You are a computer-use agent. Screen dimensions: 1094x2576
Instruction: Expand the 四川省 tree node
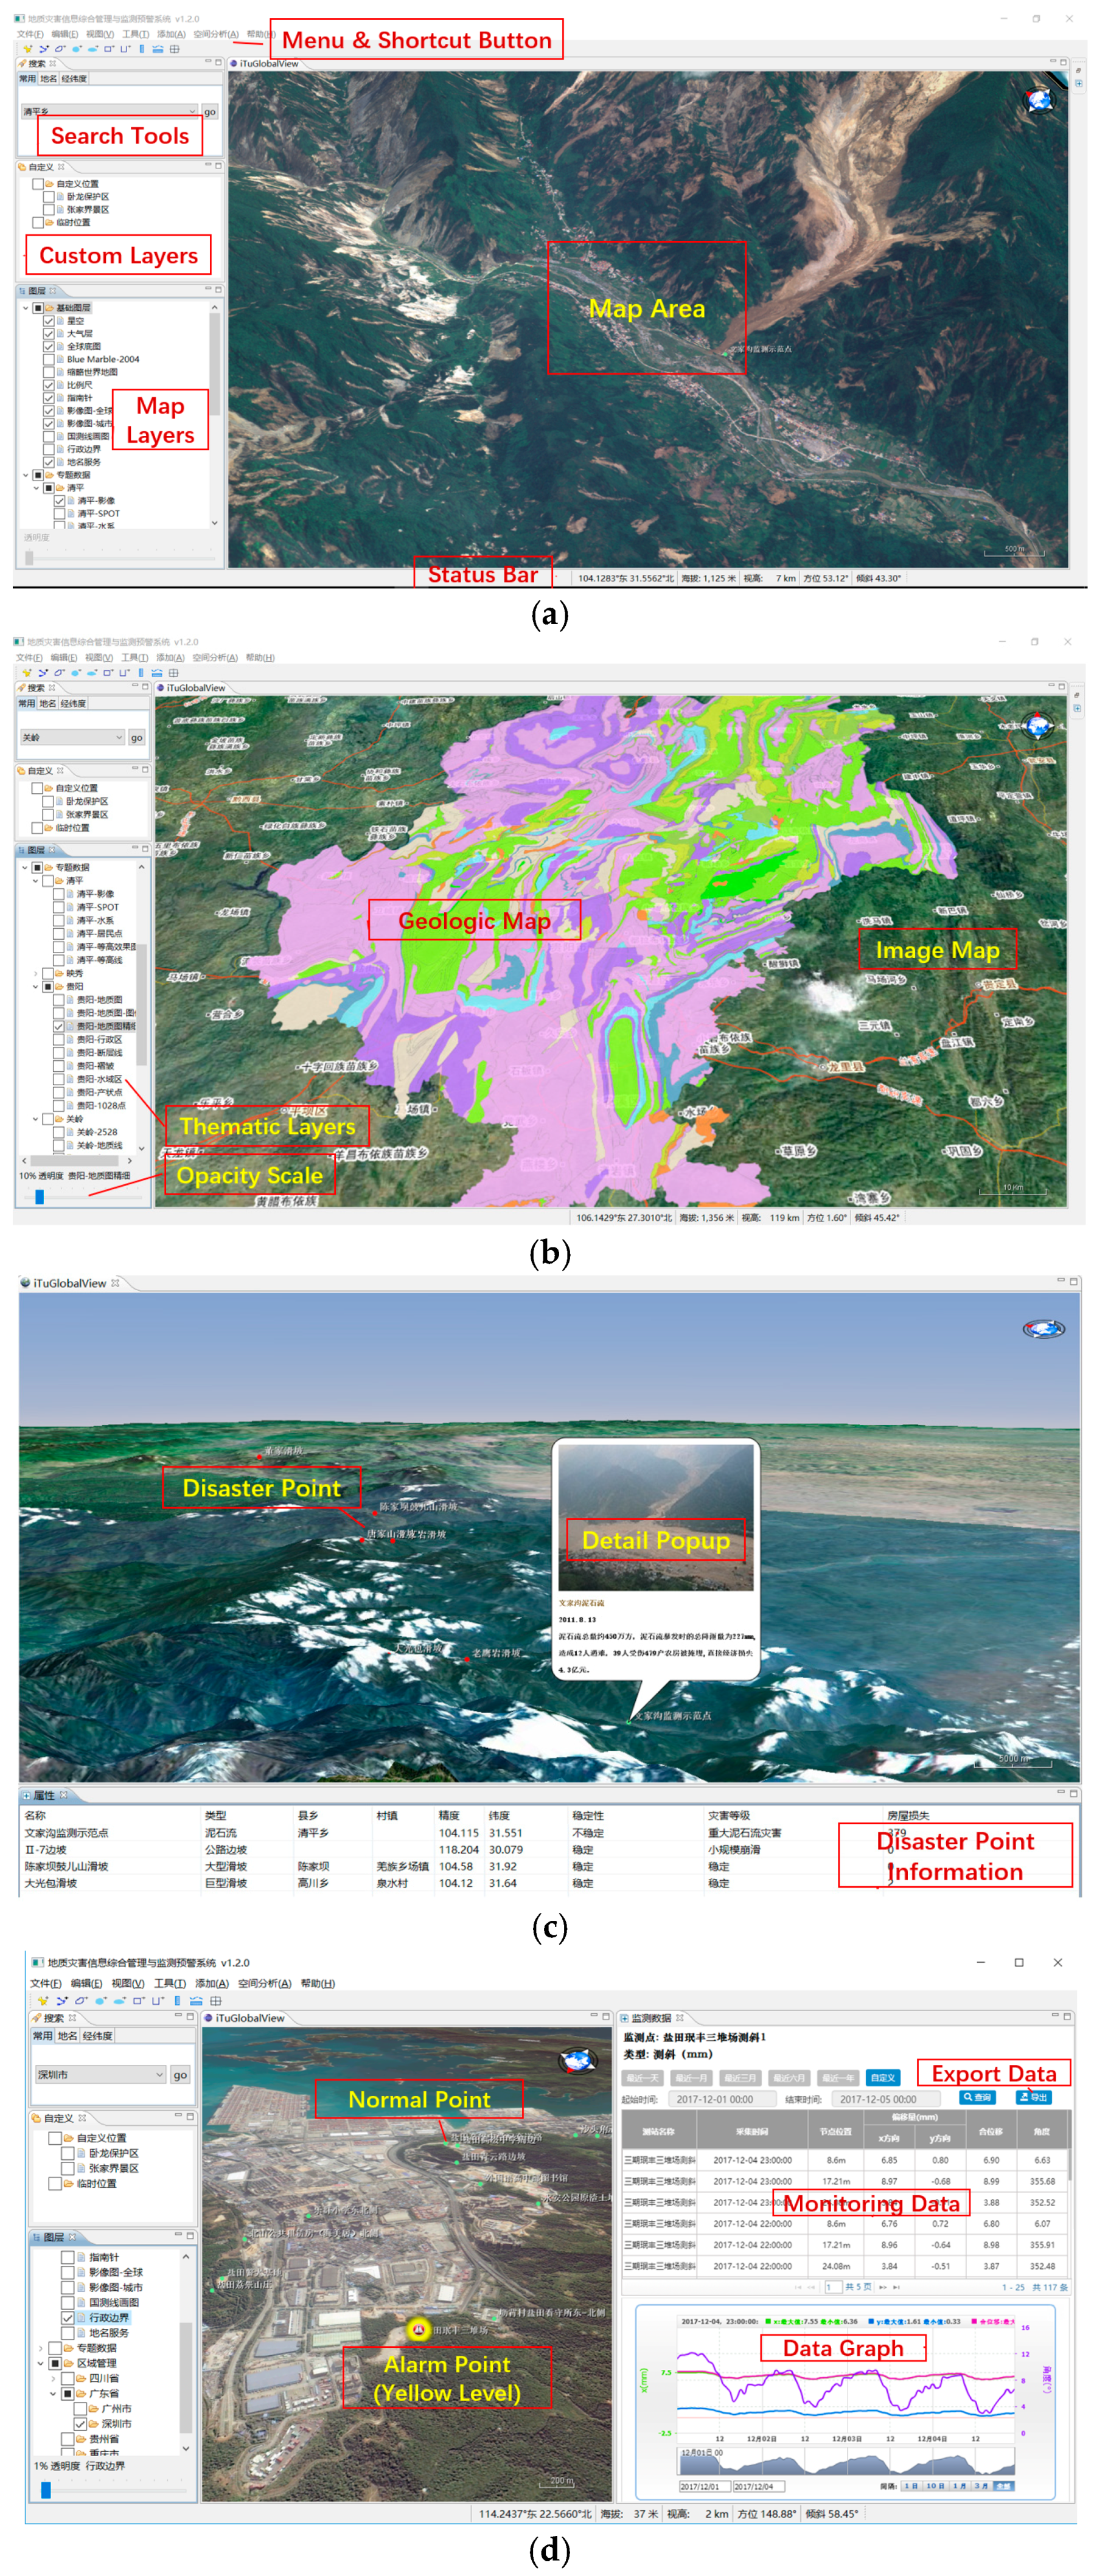(x=54, y=2378)
